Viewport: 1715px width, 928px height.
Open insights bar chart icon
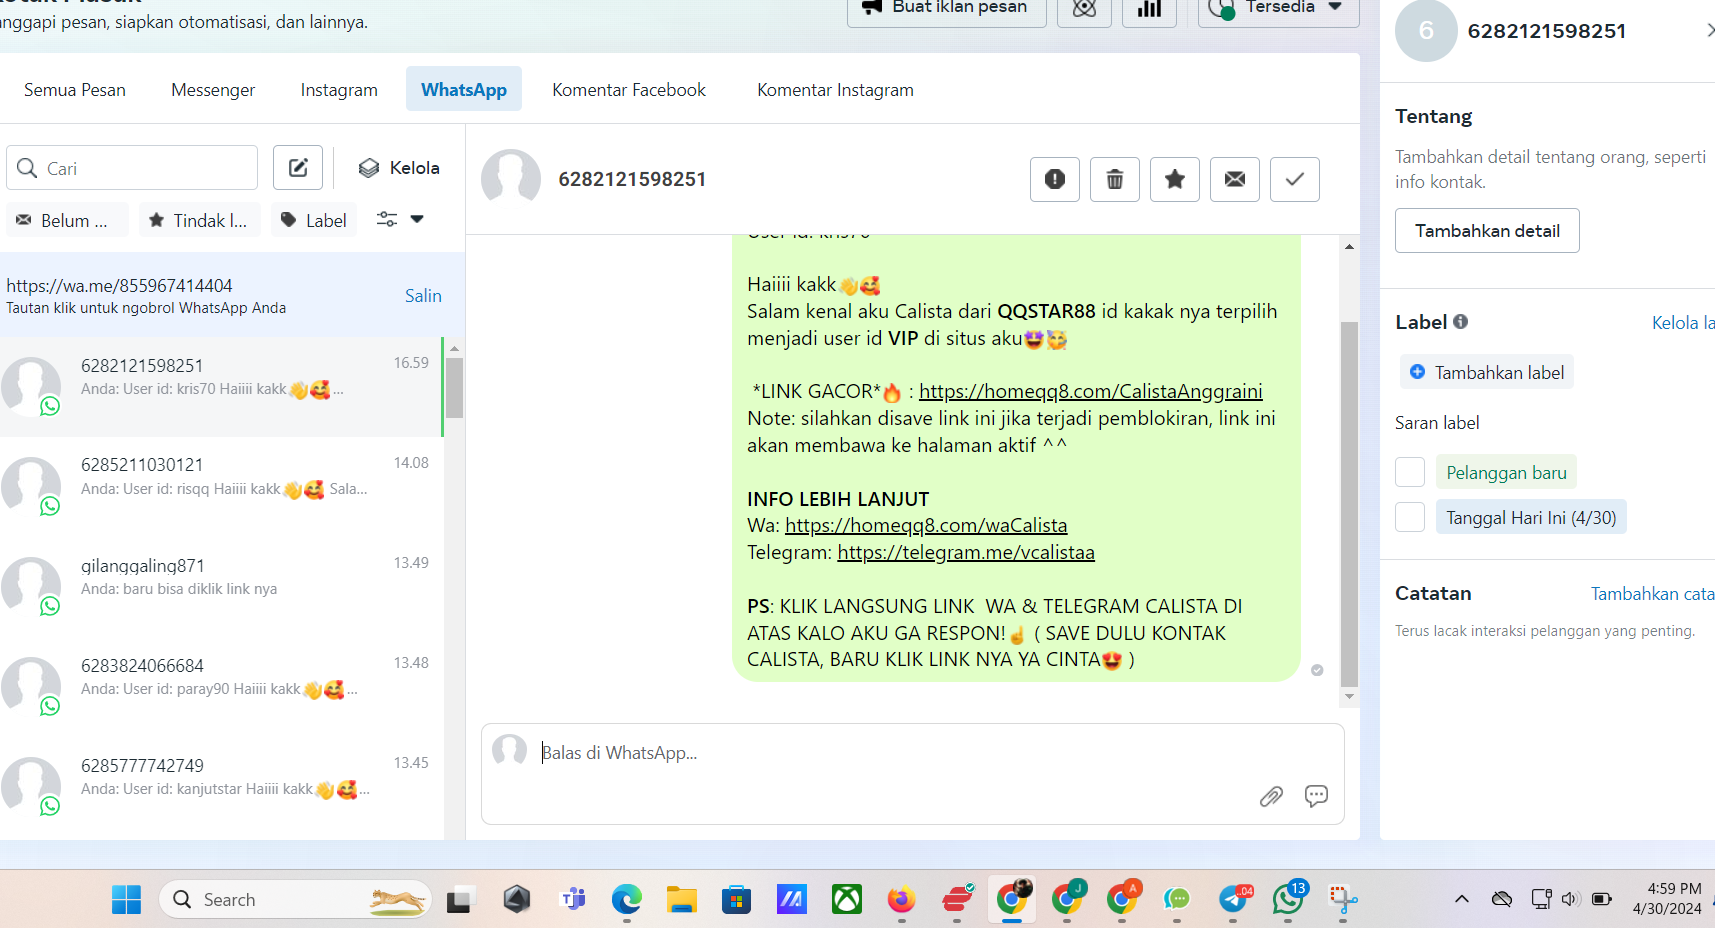pos(1150,9)
